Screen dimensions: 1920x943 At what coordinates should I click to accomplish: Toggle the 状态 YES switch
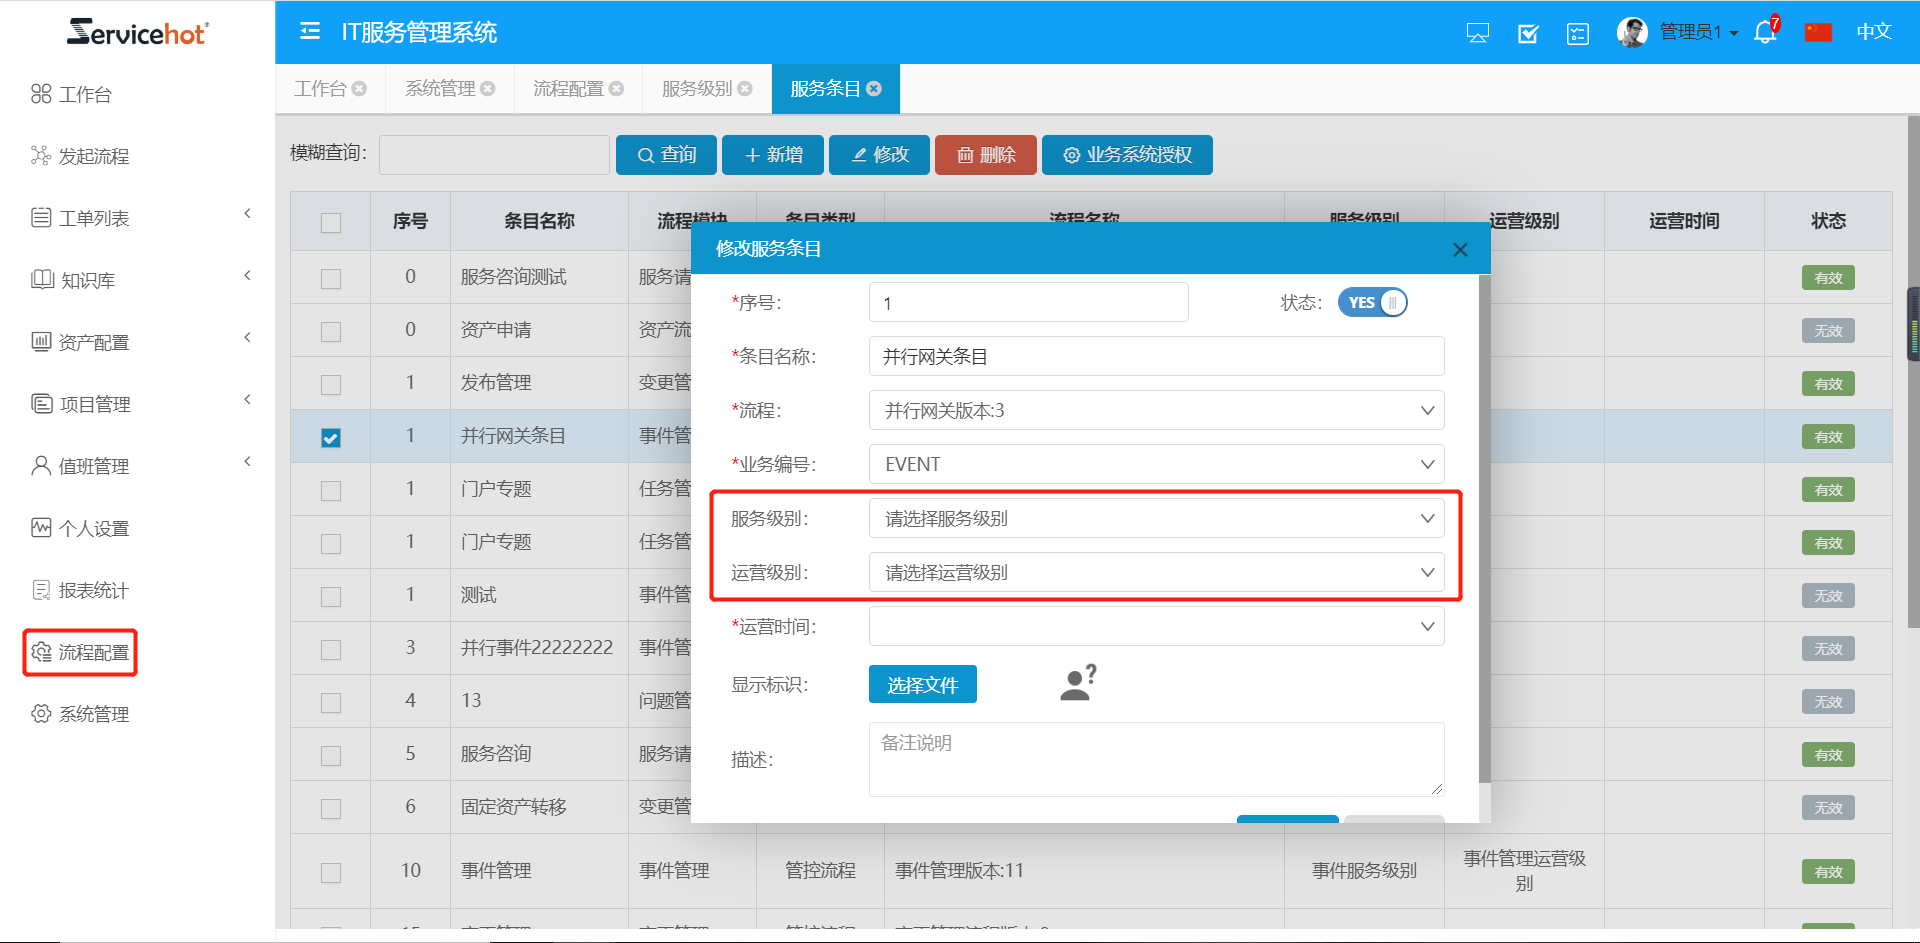coord(1372,302)
